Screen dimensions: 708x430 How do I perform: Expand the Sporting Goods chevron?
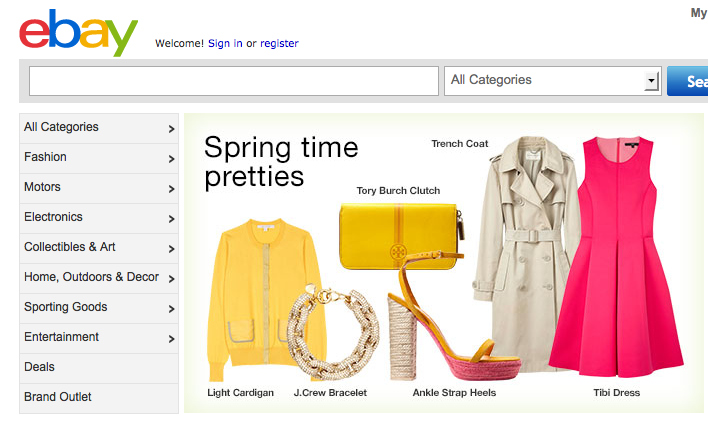pyautogui.click(x=171, y=308)
